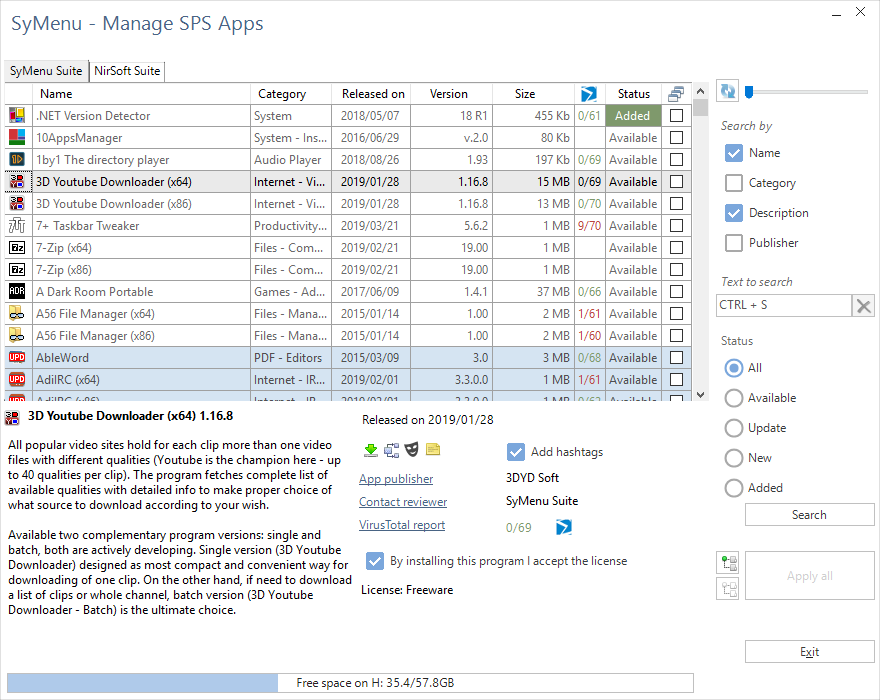Uncheck the Add hashtags checkbox

[x=515, y=452]
